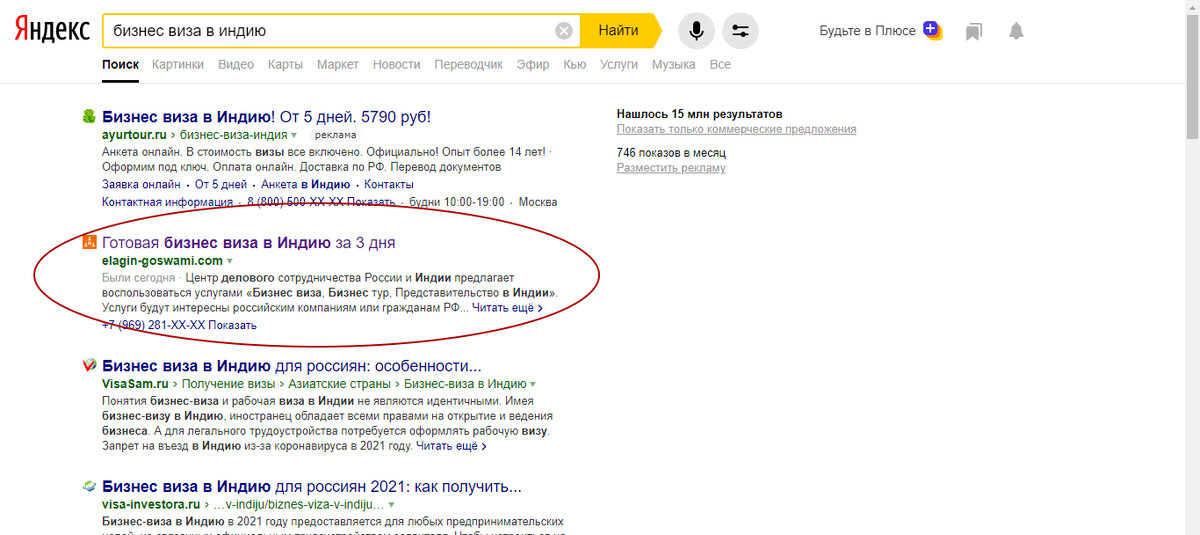Open Будьте в Плюсе link
Viewport: 1200px width, 535px height.
867,31
